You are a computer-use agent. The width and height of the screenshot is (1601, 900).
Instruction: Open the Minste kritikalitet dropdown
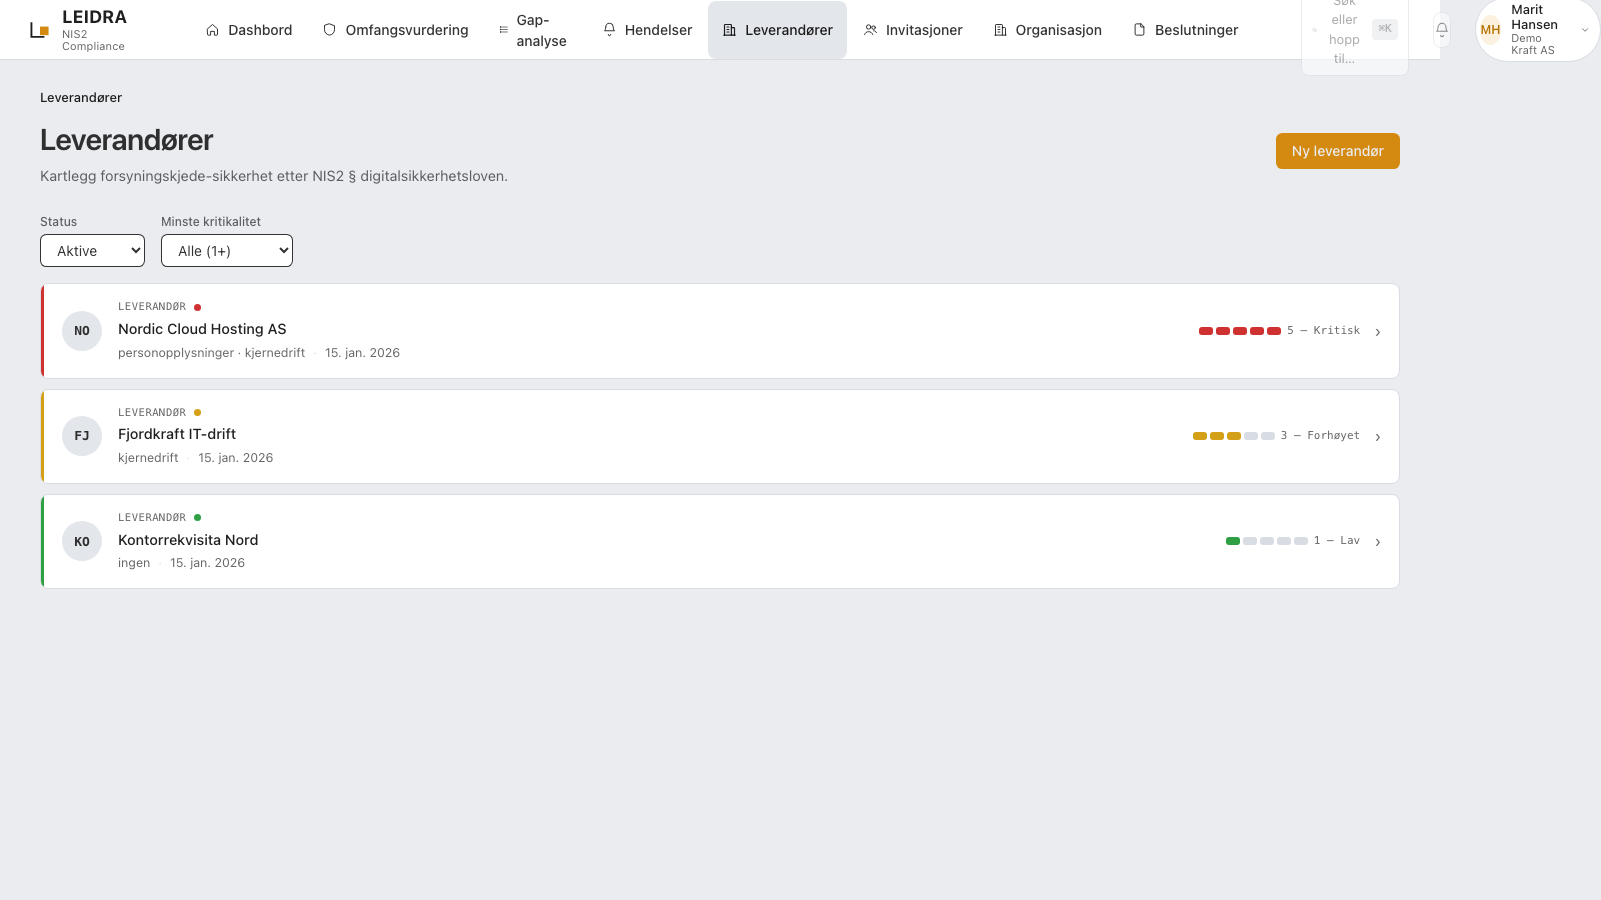[227, 251]
